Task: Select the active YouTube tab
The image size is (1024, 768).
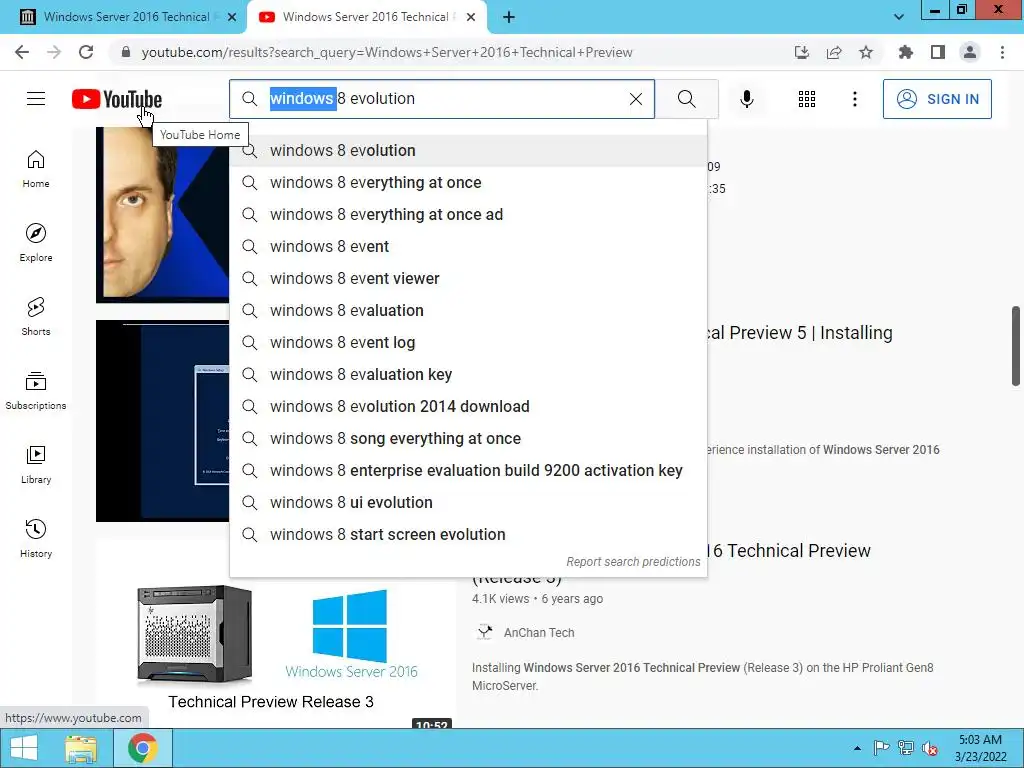Action: click(x=366, y=17)
